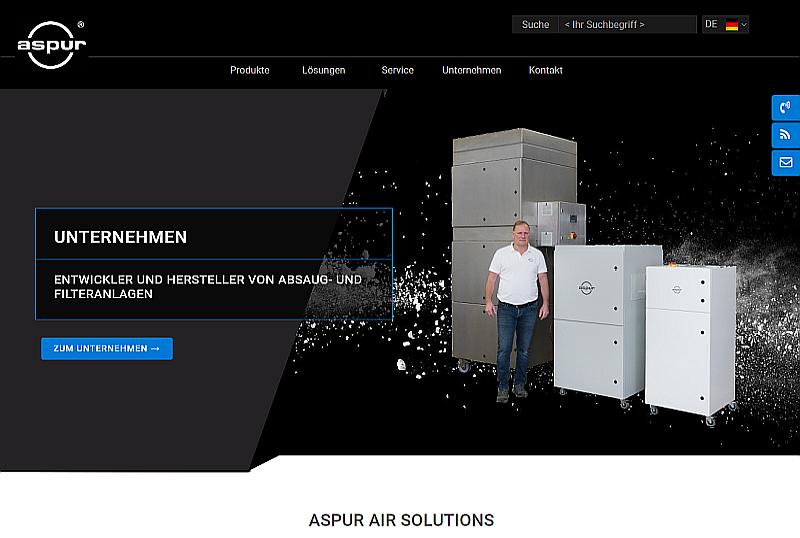Click the German flag icon
800x538 pixels.
coord(732,25)
